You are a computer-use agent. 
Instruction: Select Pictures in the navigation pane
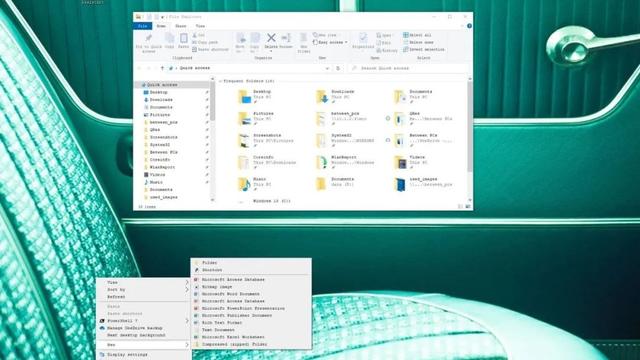tap(160, 115)
